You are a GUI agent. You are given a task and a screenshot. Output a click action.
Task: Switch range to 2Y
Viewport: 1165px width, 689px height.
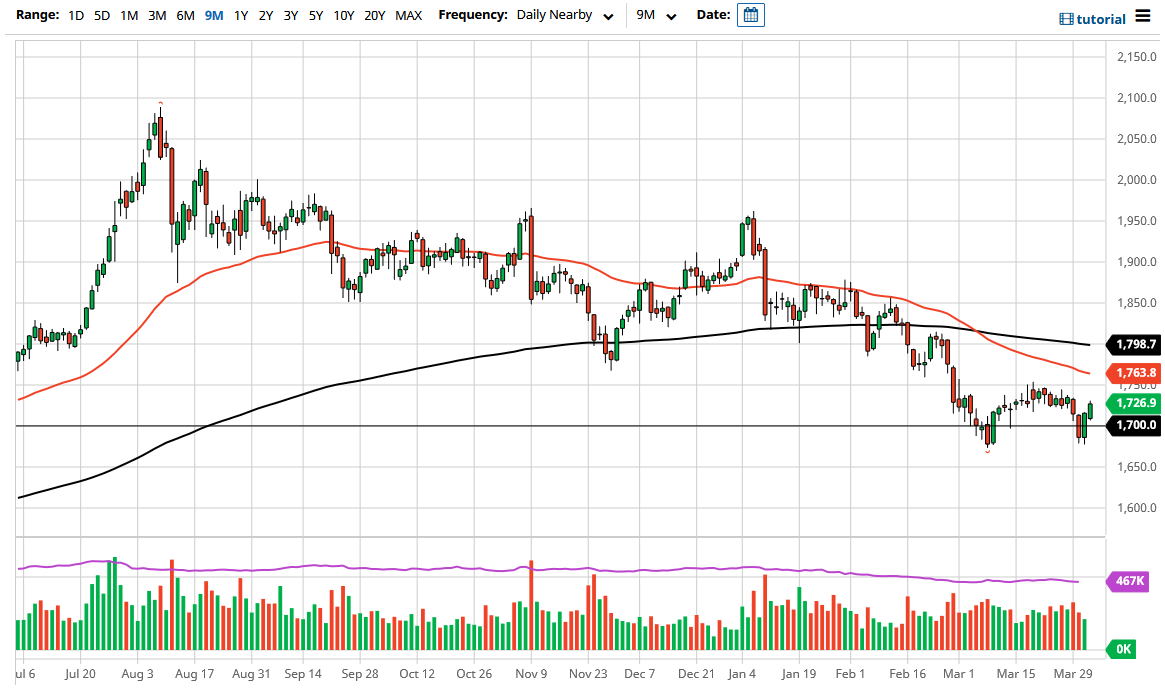266,15
